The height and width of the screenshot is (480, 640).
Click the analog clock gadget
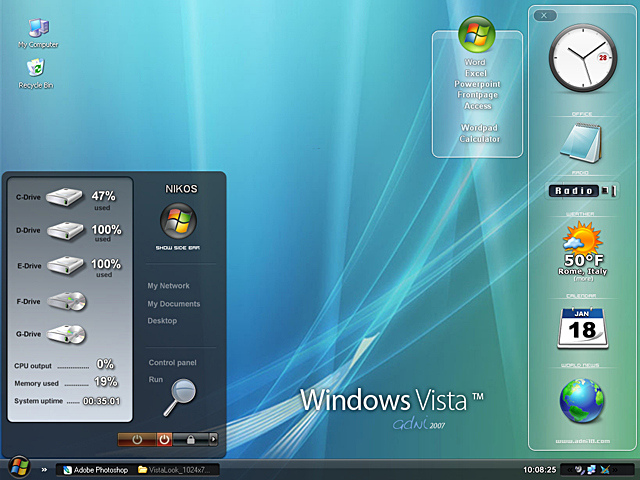pyautogui.click(x=583, y=58)
